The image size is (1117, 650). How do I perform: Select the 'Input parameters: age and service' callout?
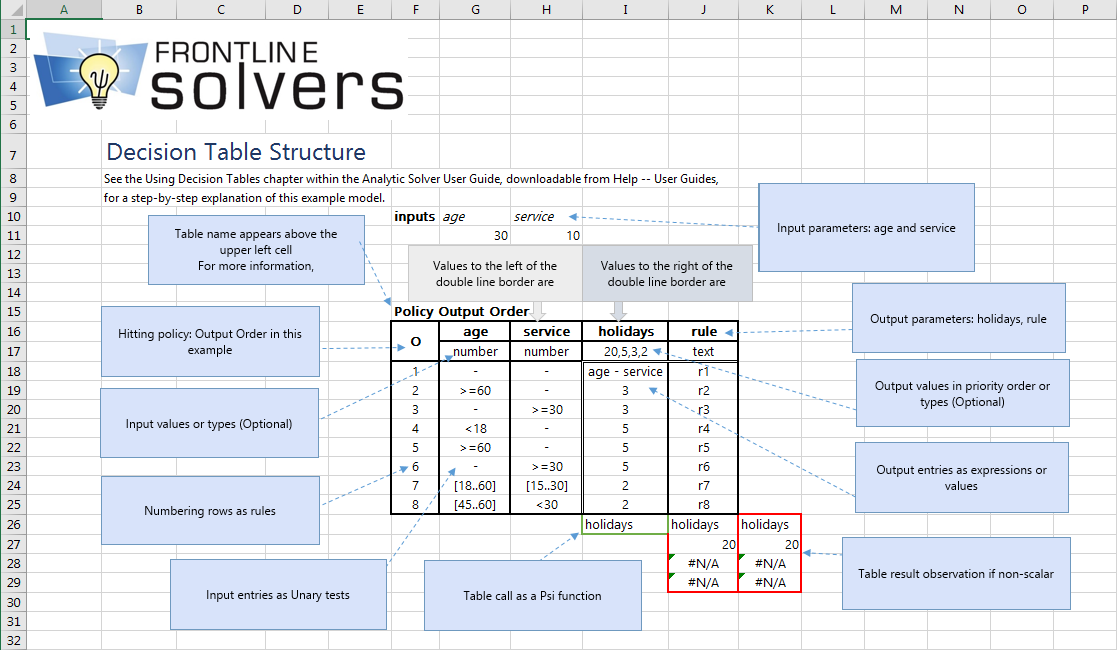pos(866,227)
